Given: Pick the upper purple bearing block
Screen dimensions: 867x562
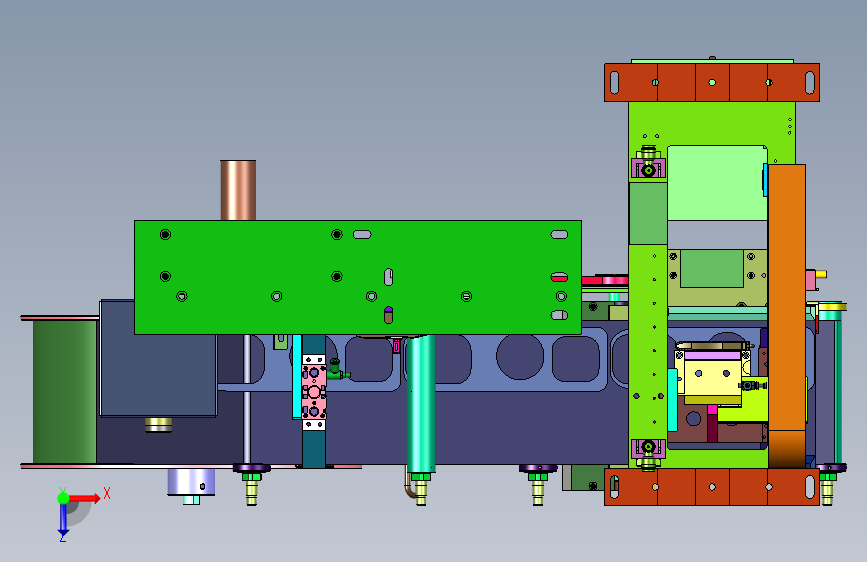Looking at the screenshot, I should coord(648,169).
